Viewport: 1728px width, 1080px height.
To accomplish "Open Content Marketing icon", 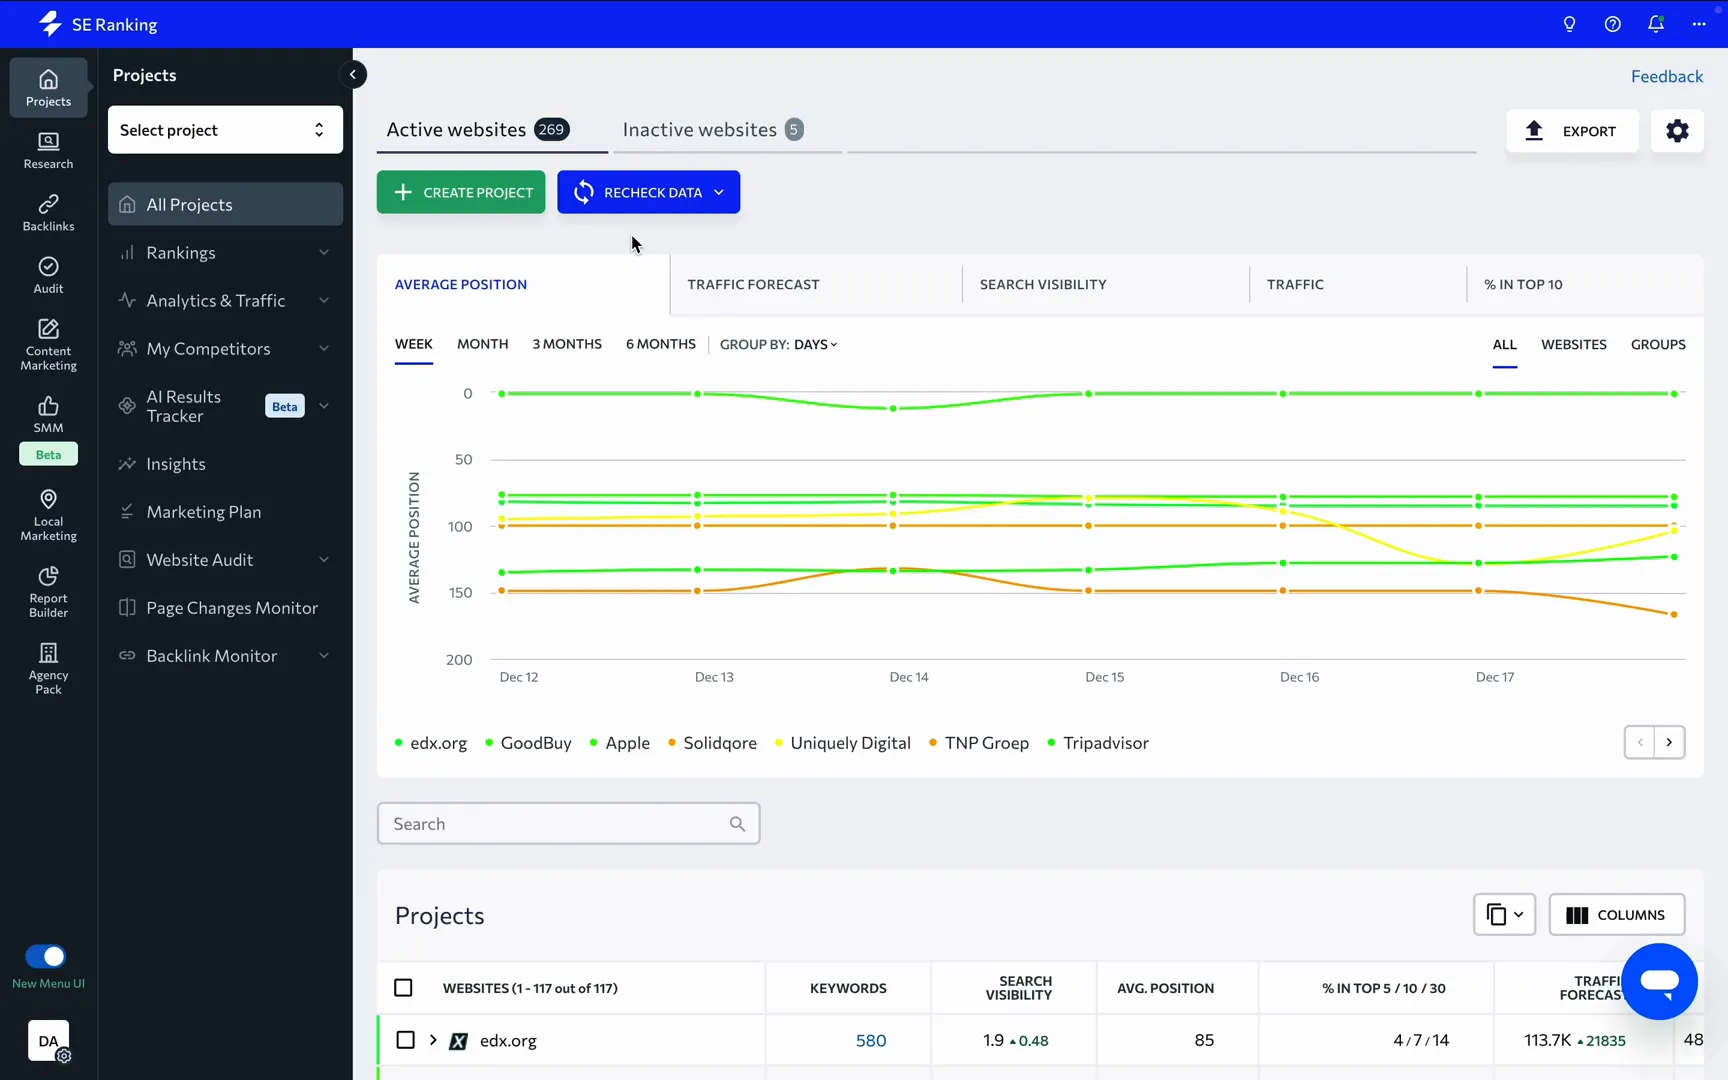I will tap(48, 344).
